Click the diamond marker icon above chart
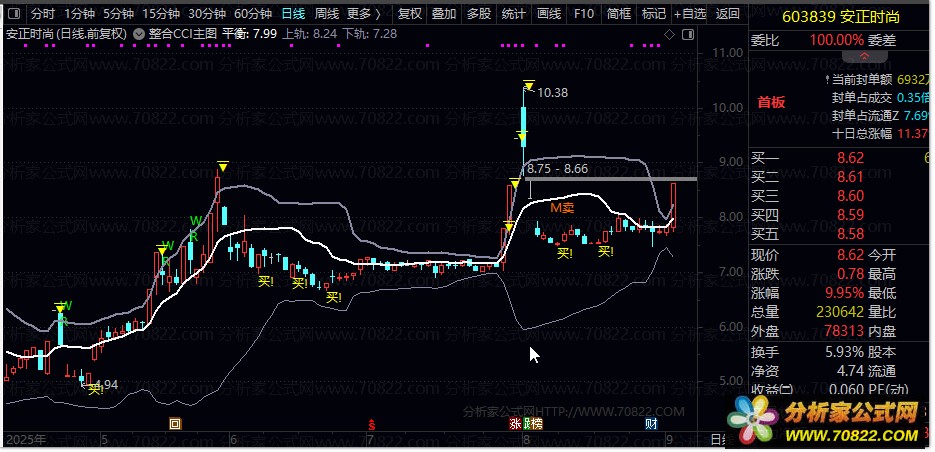This screenshot has height=452, width=935. (670, 35)
